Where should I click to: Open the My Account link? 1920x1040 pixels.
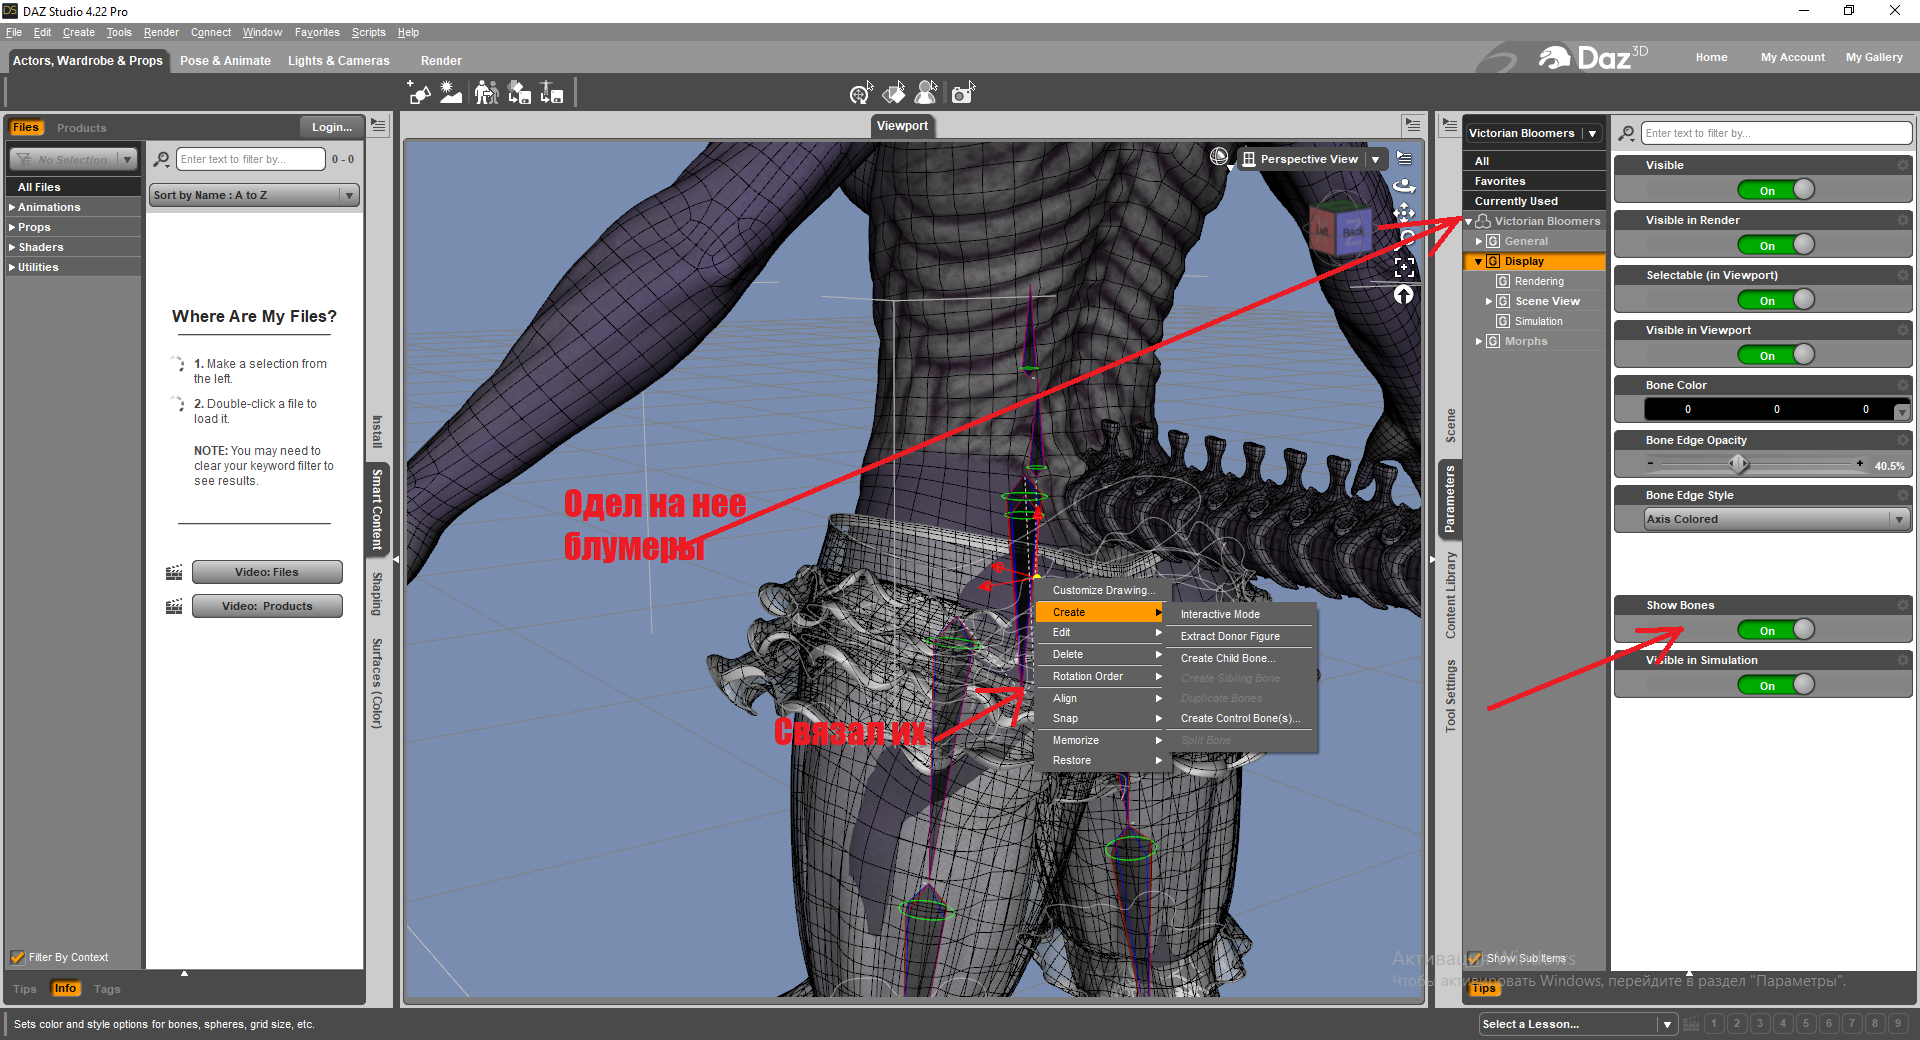click(1793, 57)
